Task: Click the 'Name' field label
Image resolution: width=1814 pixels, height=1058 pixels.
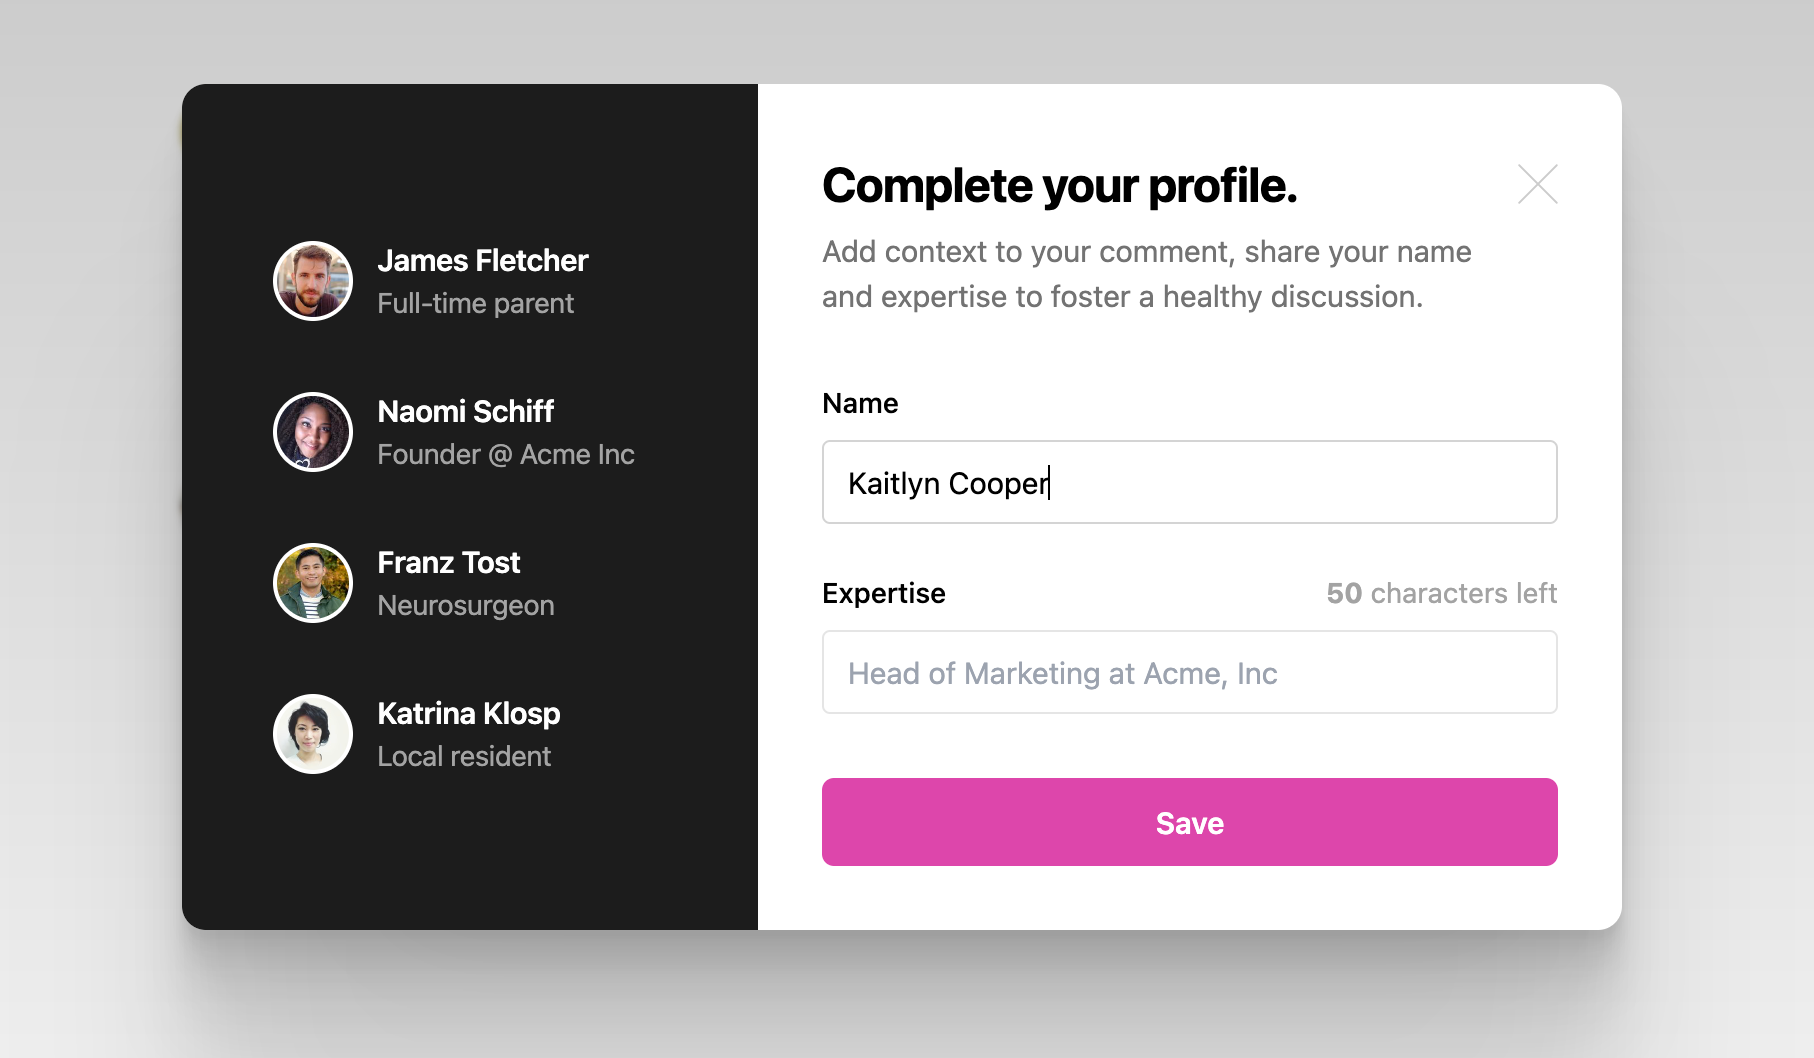Action: click(x=860, y=403)
